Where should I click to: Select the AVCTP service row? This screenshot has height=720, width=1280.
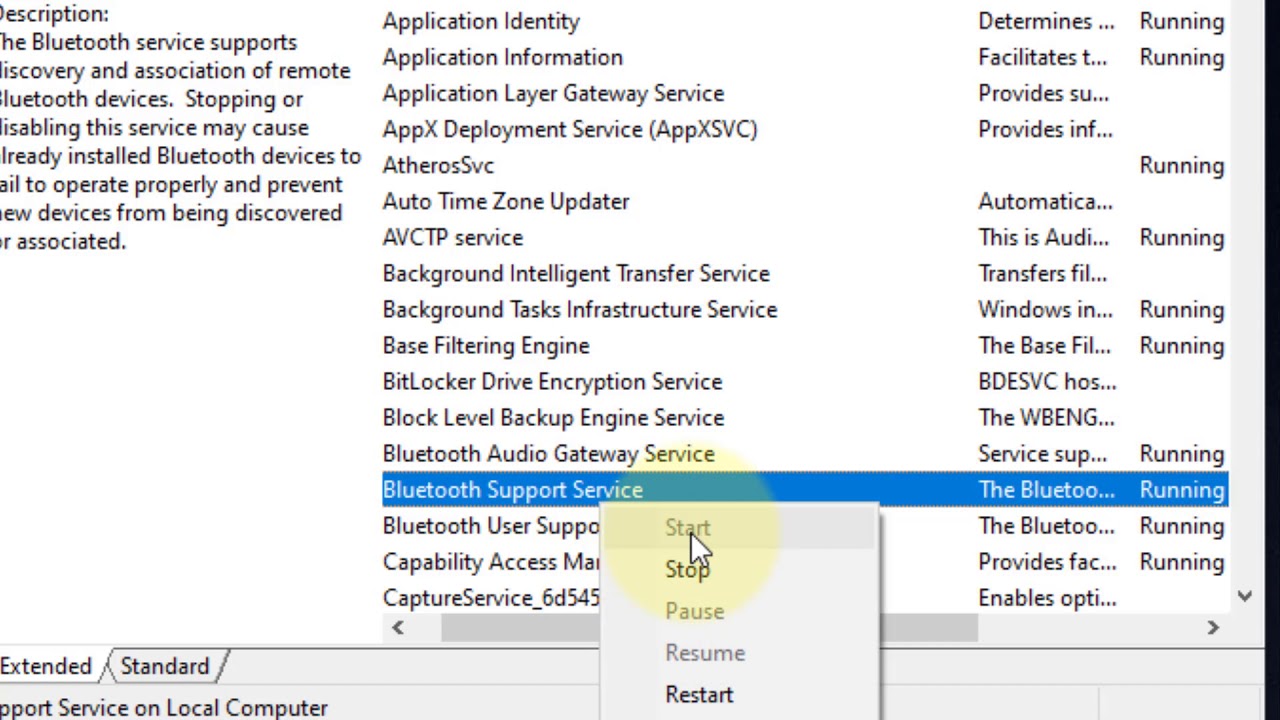click(805, 237)
